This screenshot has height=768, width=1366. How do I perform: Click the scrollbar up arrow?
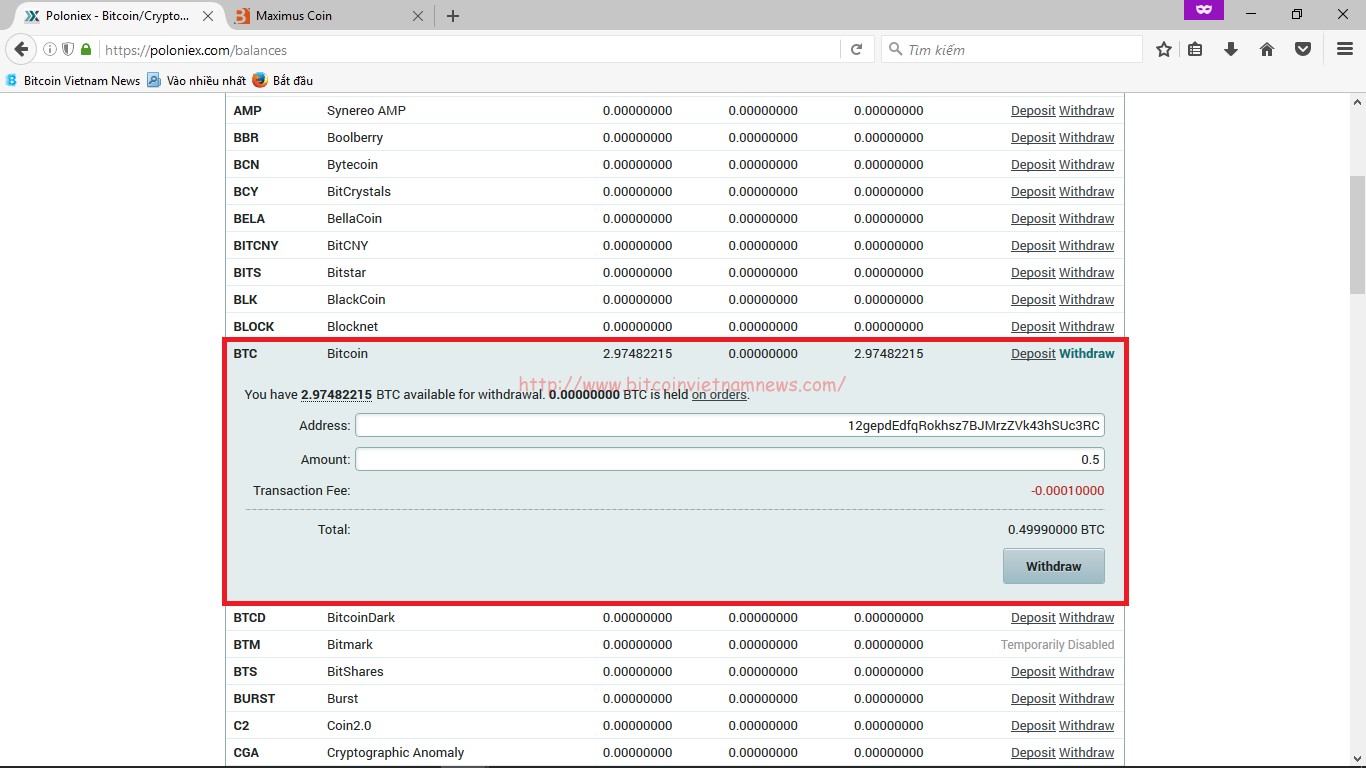point(1357,102)
